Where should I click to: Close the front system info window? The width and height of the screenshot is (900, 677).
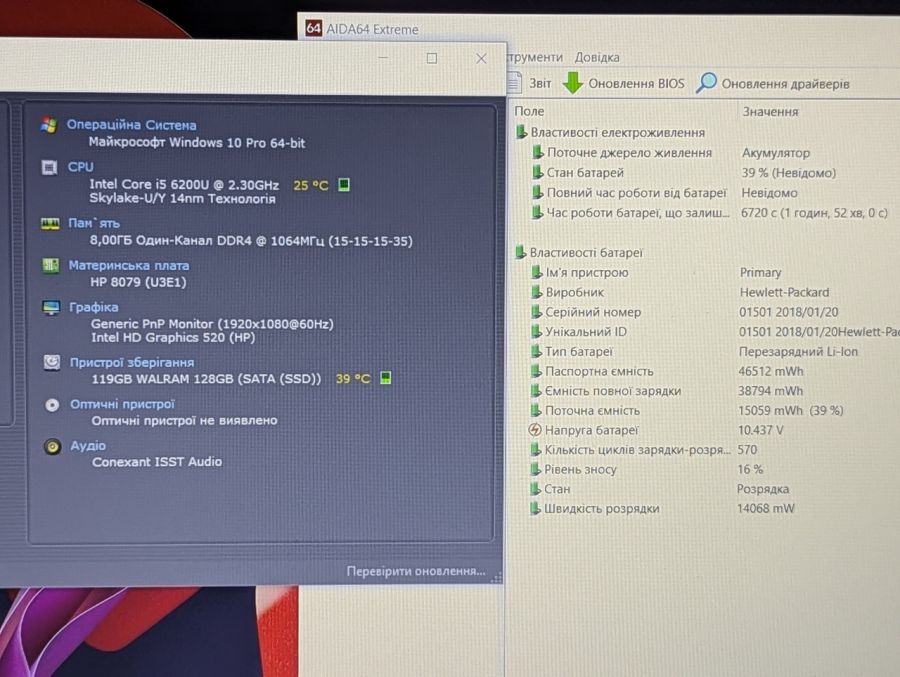click(x=481, y=58)
